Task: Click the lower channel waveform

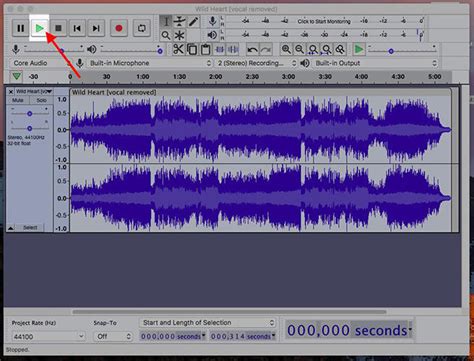Action: pyautogui.click(x=261, y=198)
